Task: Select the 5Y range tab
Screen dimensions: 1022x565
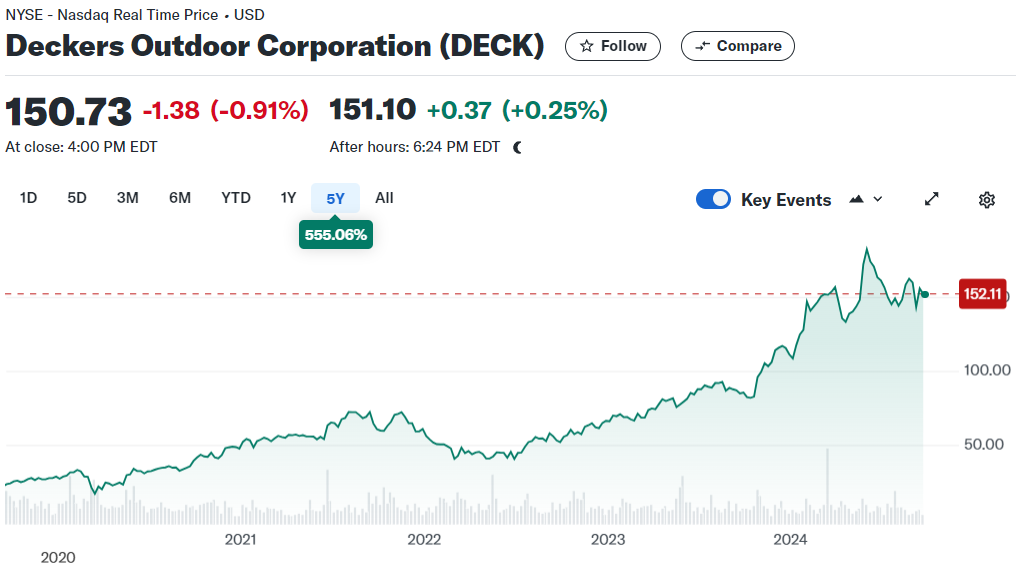Action: [x=335, y=198]
